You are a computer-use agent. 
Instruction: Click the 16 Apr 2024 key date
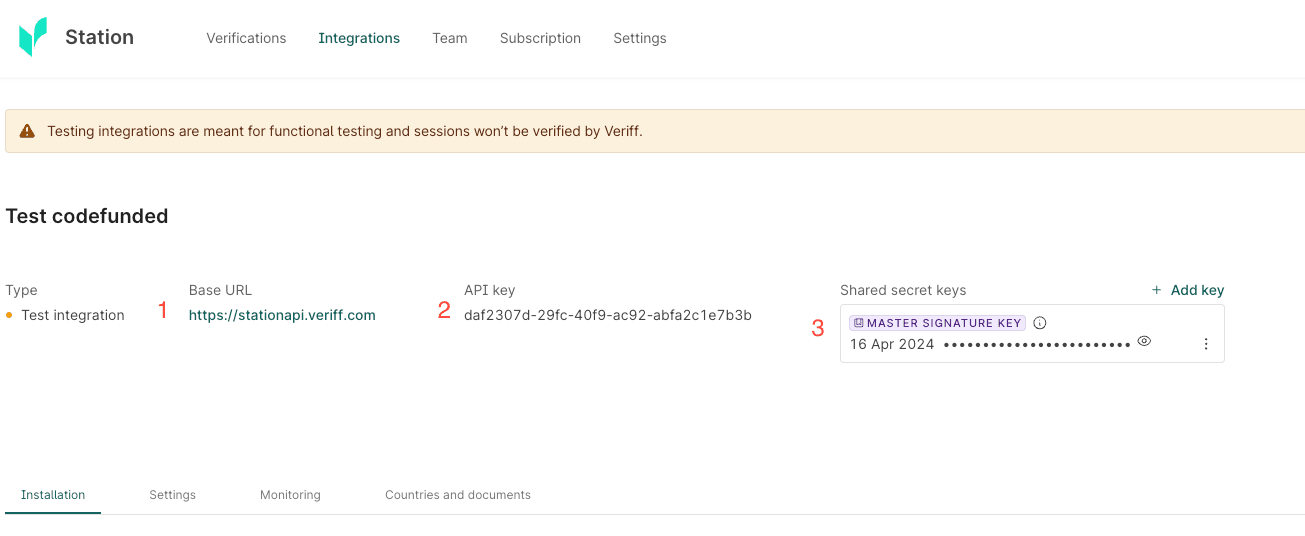coord(892,344)
